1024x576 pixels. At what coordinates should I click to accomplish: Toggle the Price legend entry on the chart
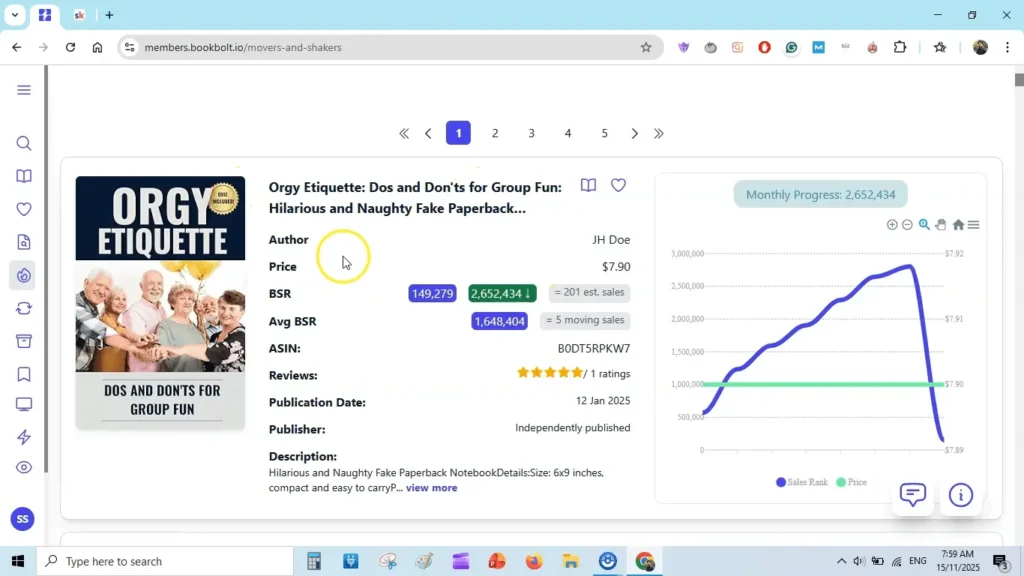coord(852,481)
